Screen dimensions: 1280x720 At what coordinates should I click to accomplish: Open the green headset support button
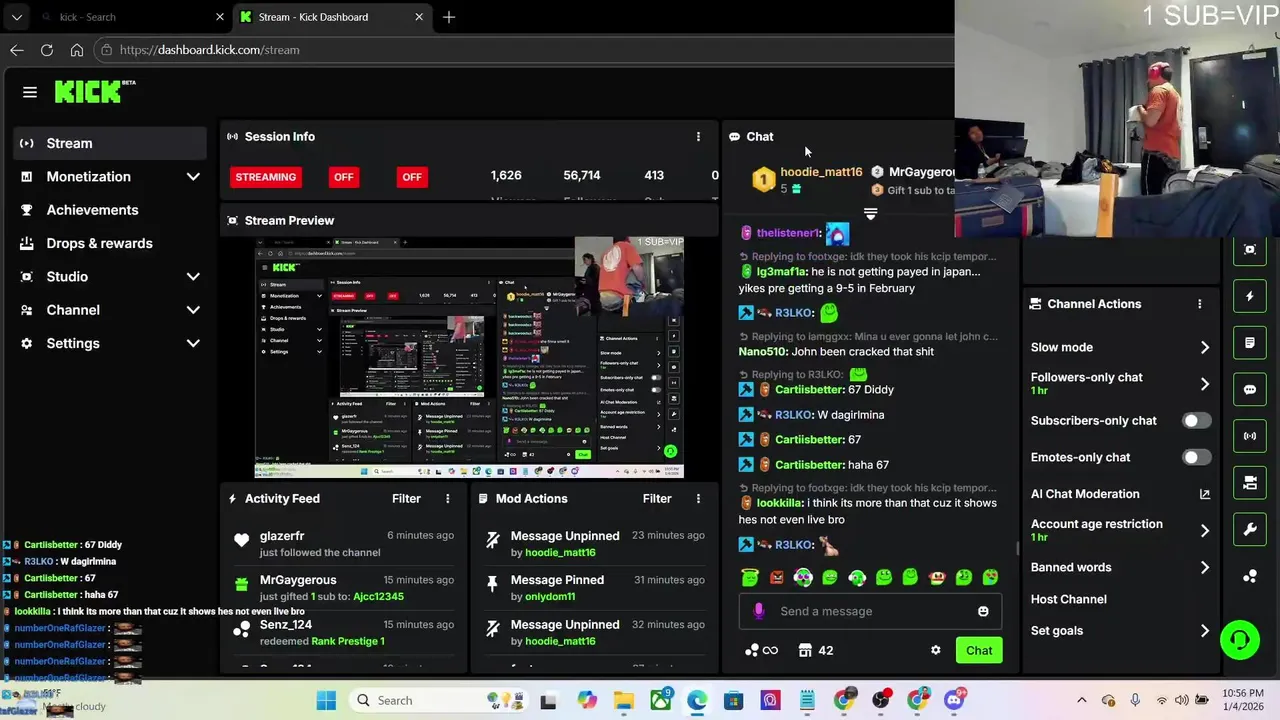[1240, 640]
